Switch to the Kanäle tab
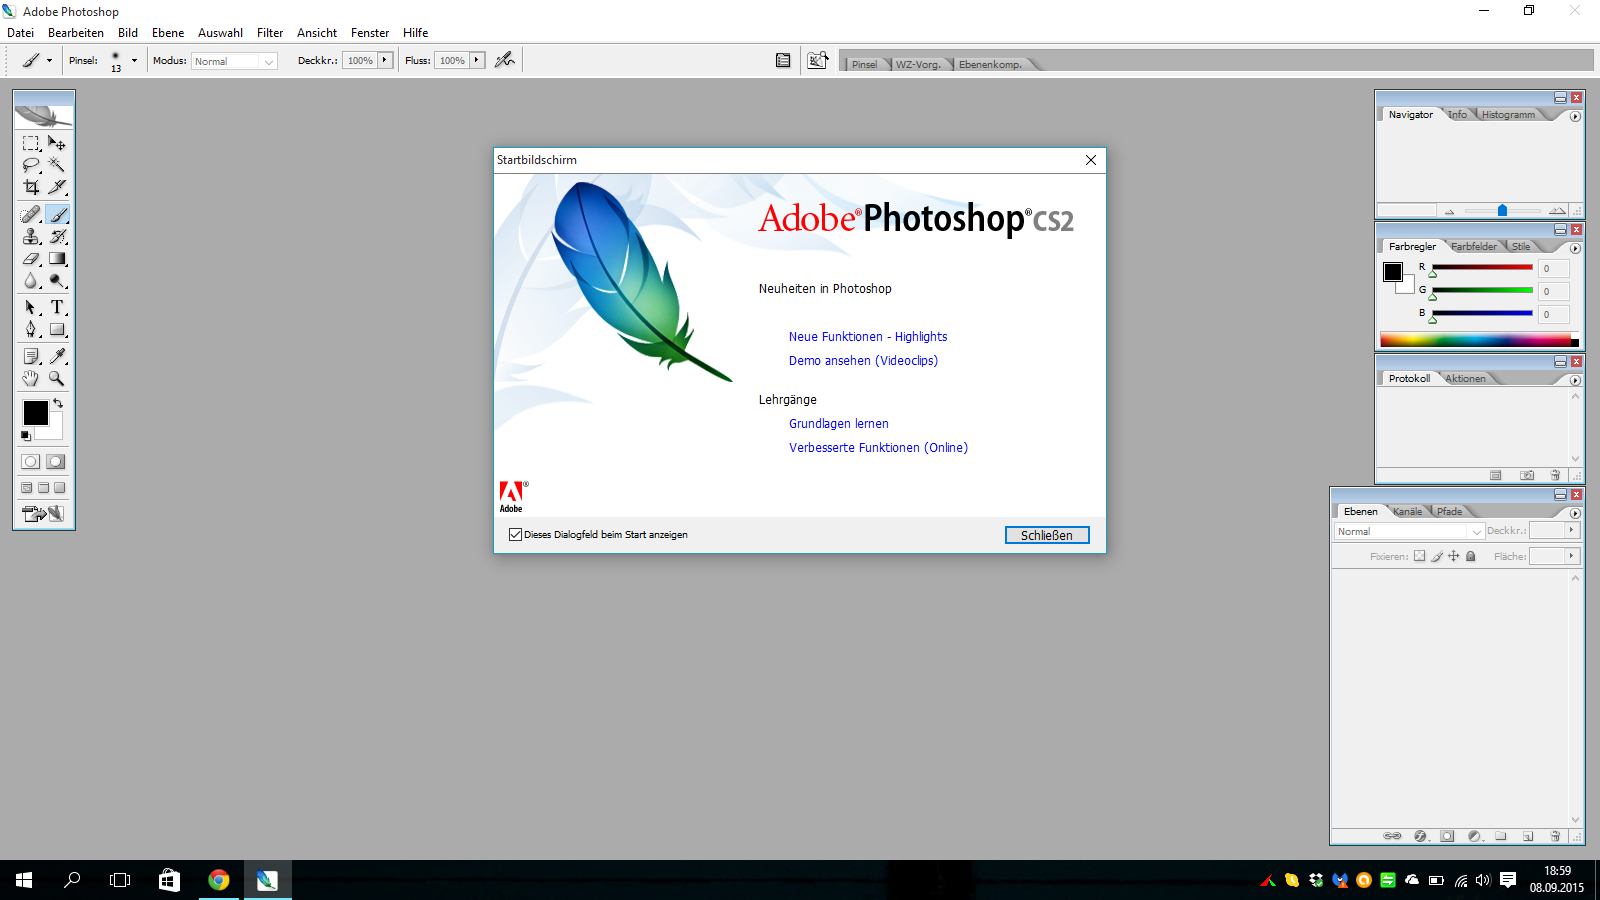 [x=1407, y=512]
